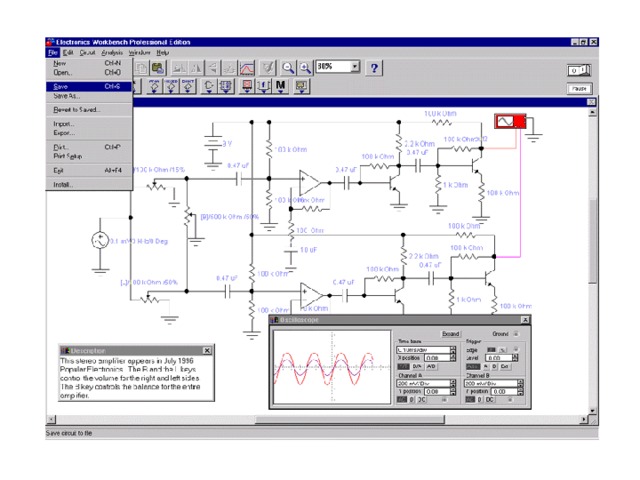Select the Ext trigger source
640x480 pixels.
point(504,367)
